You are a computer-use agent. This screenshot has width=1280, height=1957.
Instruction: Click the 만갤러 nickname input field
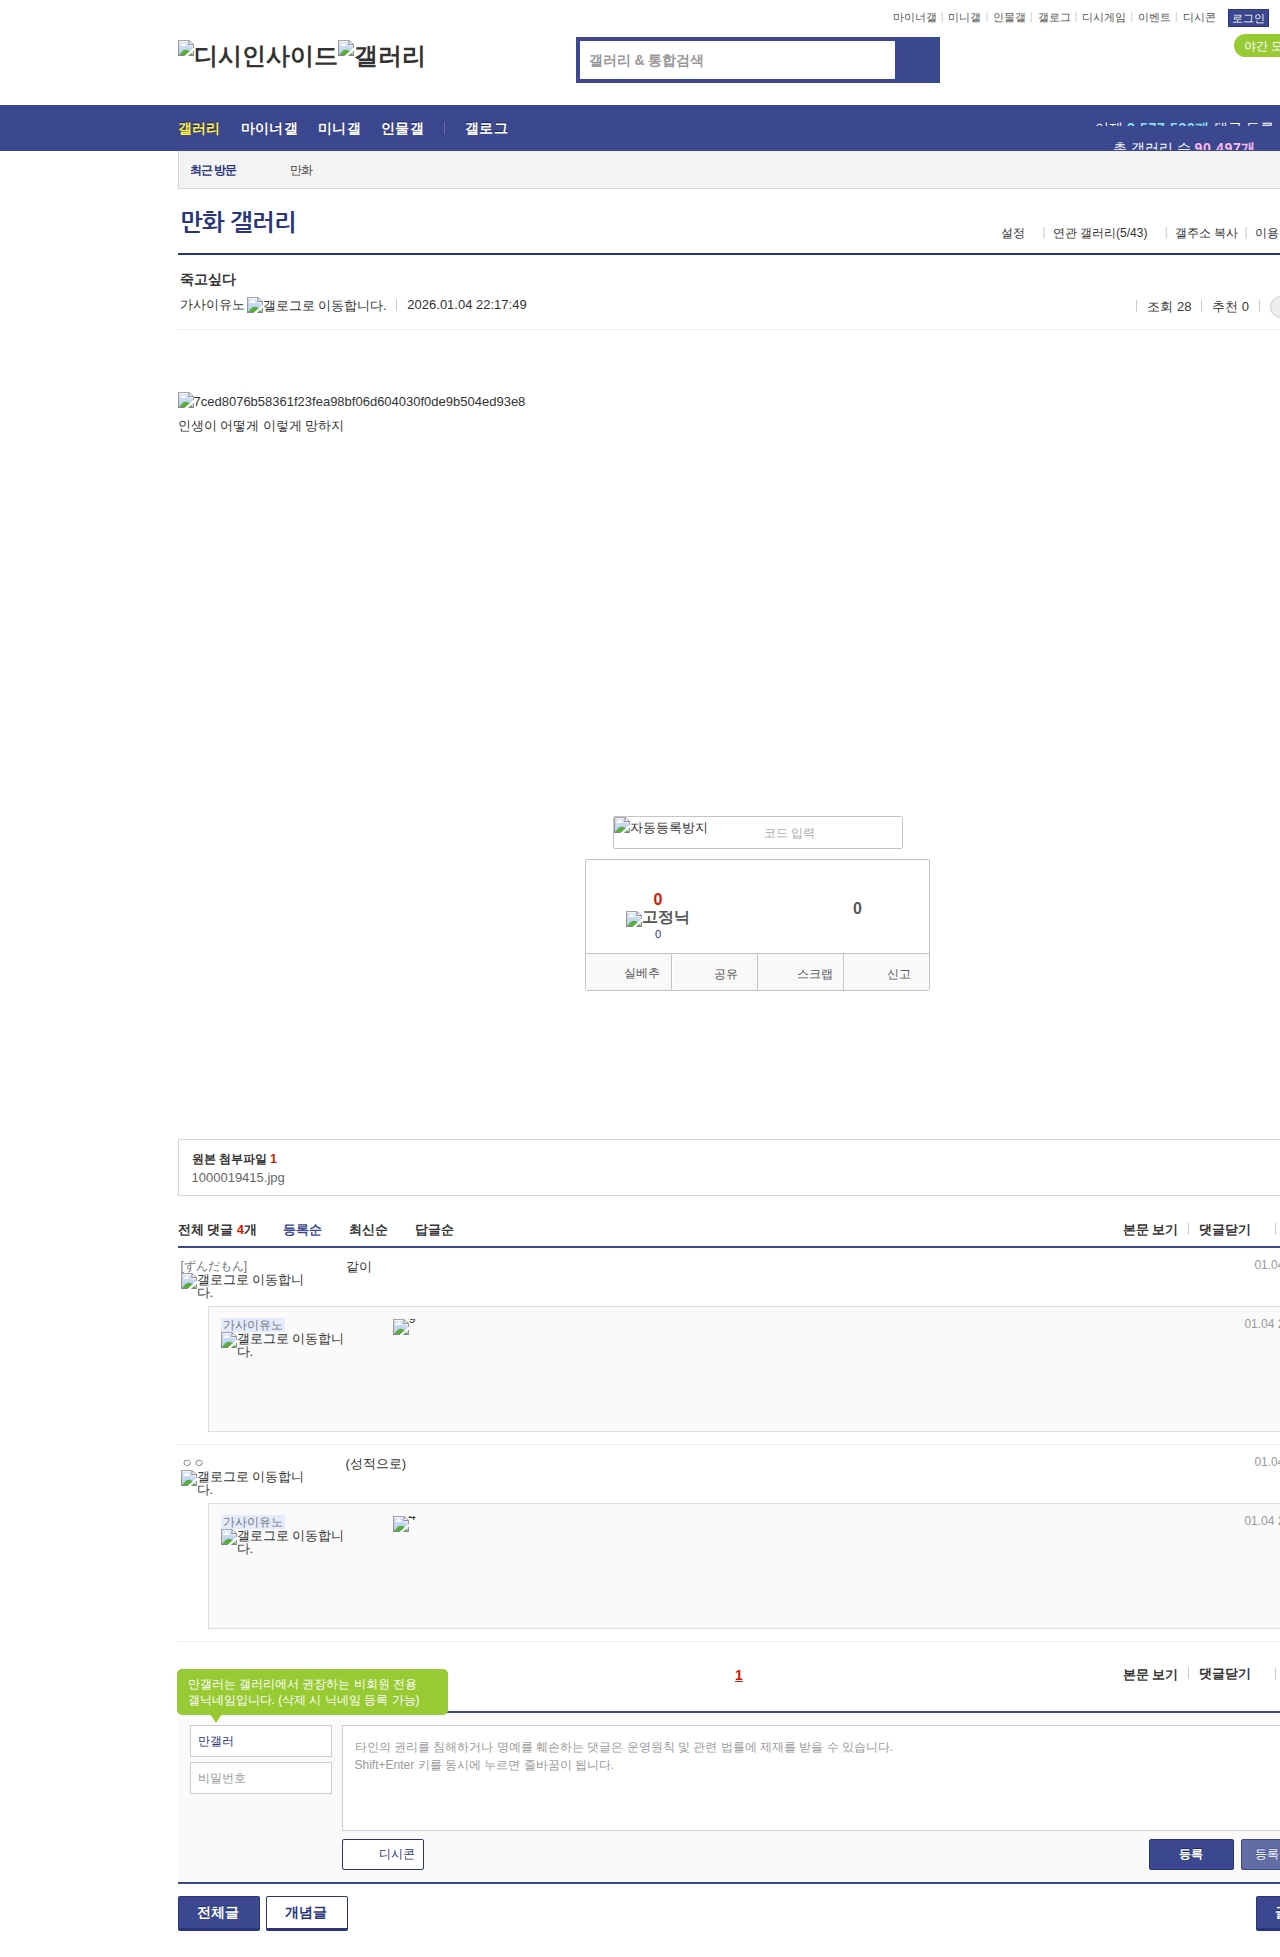[x=261, y=1741]
